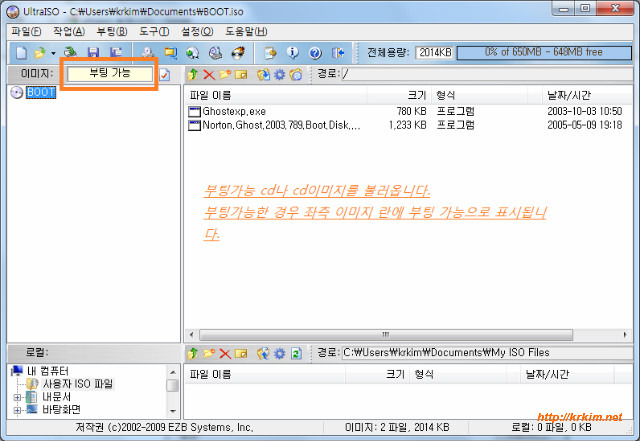Select the BOOT disc node in image tree
The image size is (640, 441).
click(41, 92)
